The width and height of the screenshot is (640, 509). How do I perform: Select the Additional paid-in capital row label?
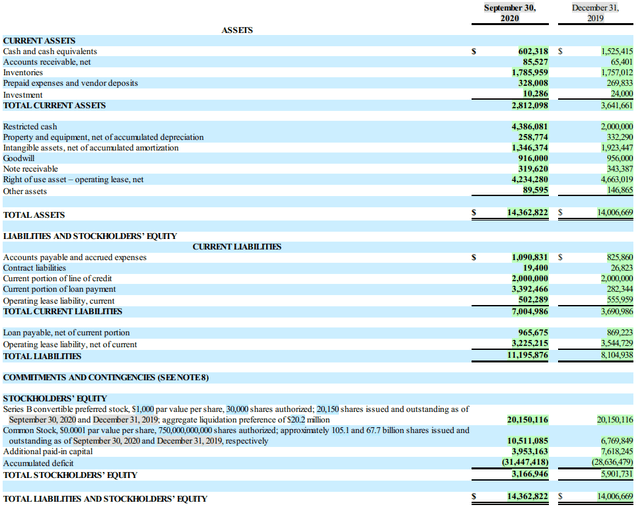point(46,452)
